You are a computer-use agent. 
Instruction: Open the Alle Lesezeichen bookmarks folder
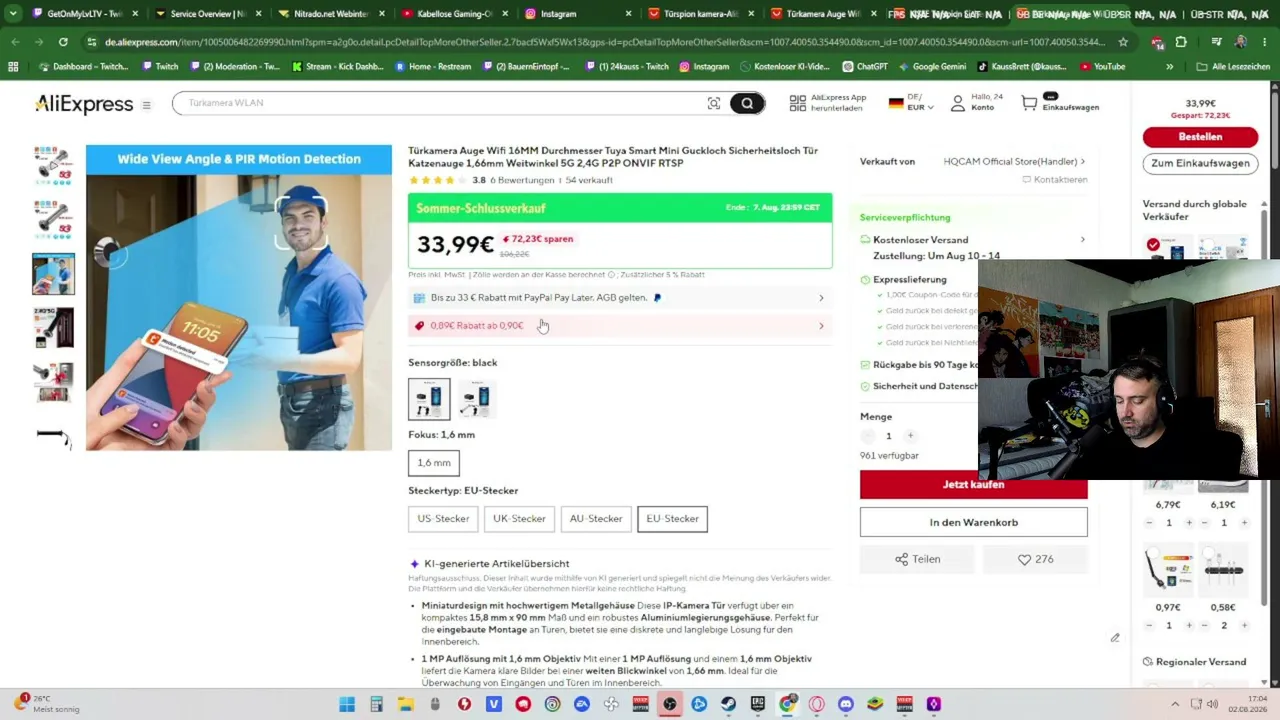[x=1233, y=66]
